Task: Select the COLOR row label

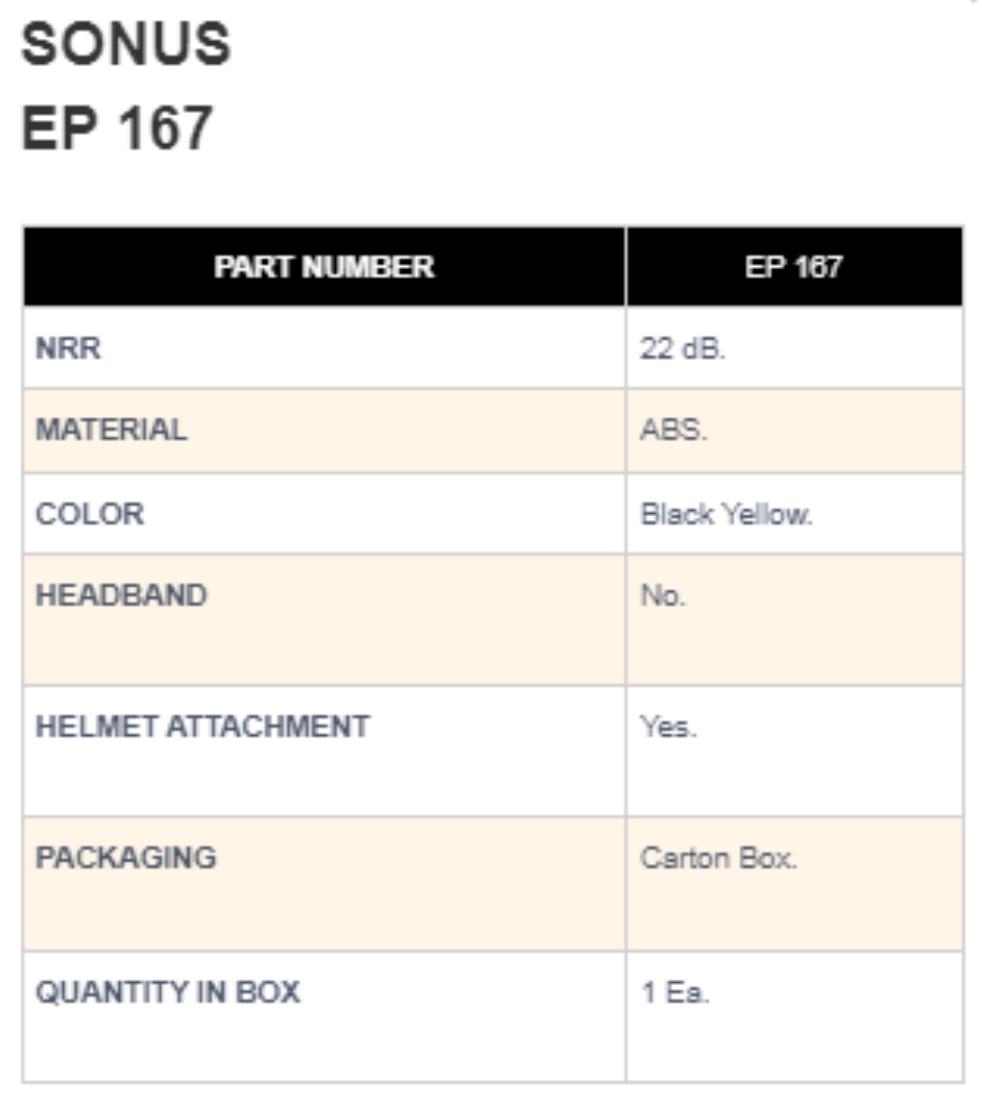Action: click(90, 514)
